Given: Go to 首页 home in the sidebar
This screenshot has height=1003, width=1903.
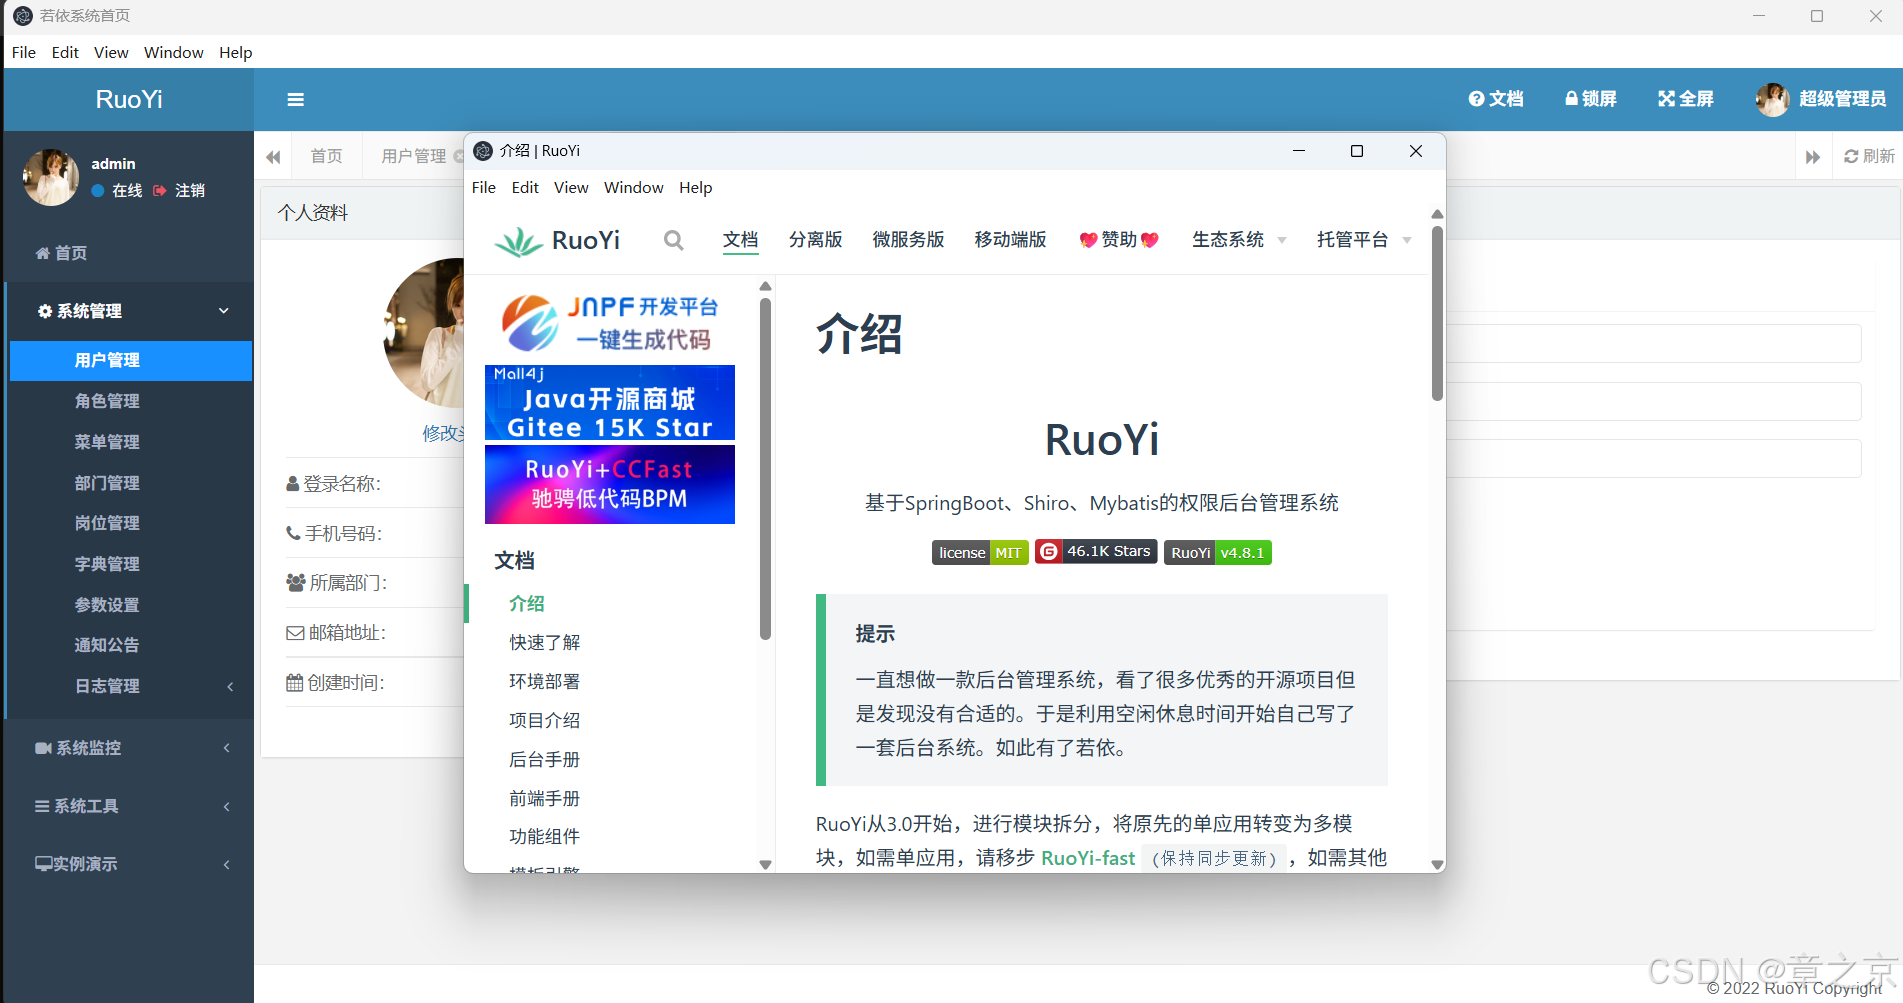Looking at the screenshot, I should click(x=61, y=253).
